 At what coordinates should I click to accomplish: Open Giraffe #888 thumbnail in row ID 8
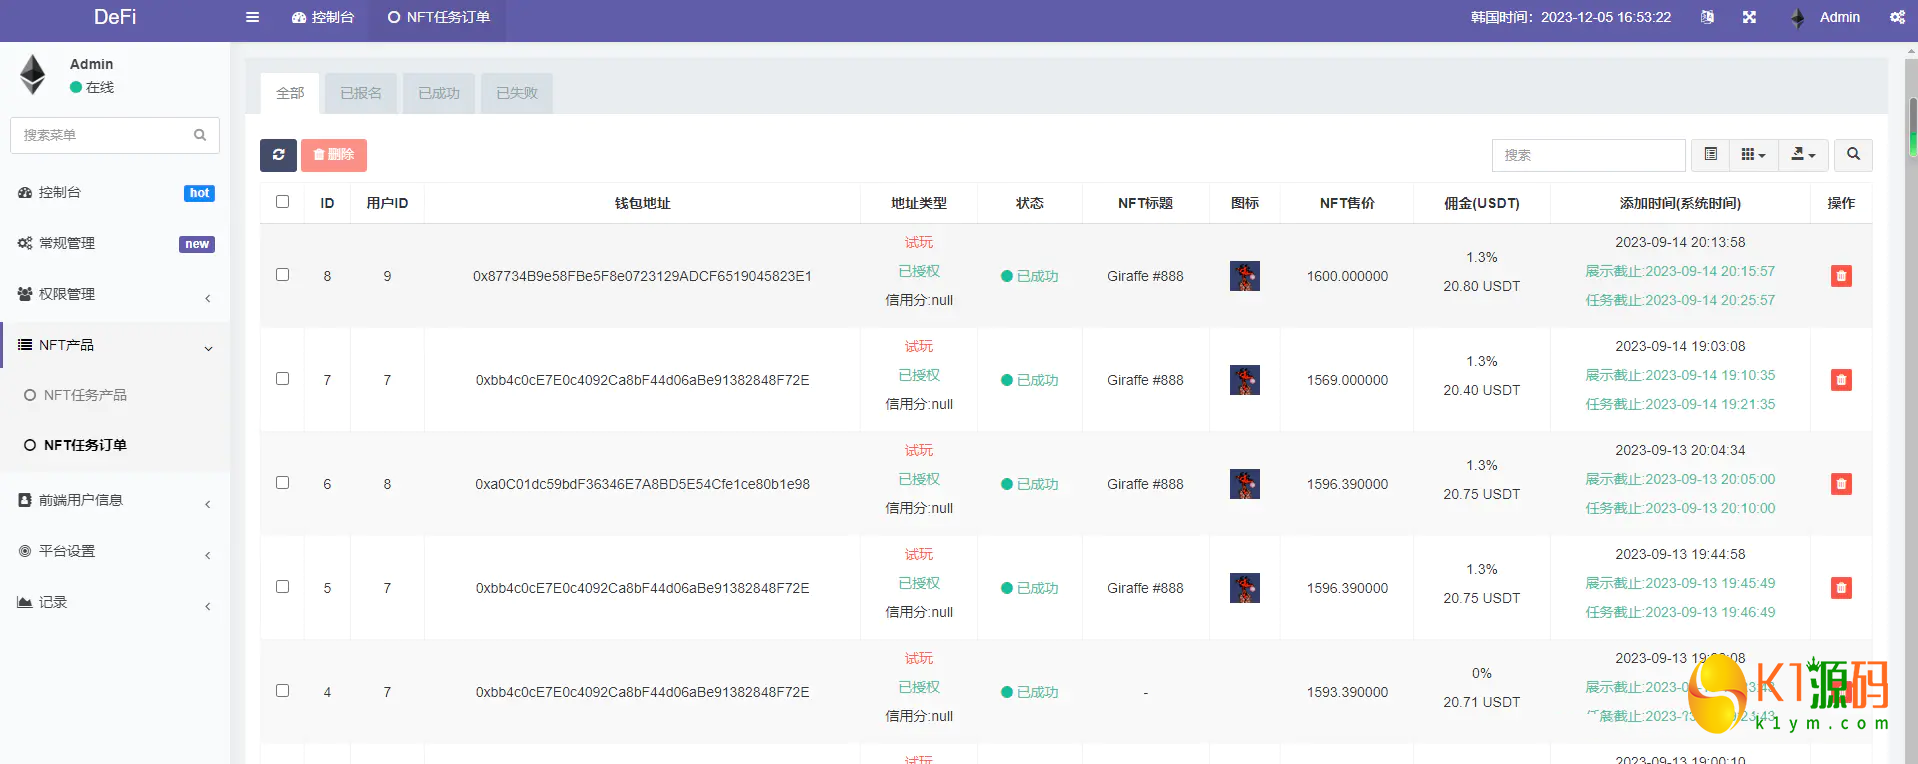pos(1245,276)
